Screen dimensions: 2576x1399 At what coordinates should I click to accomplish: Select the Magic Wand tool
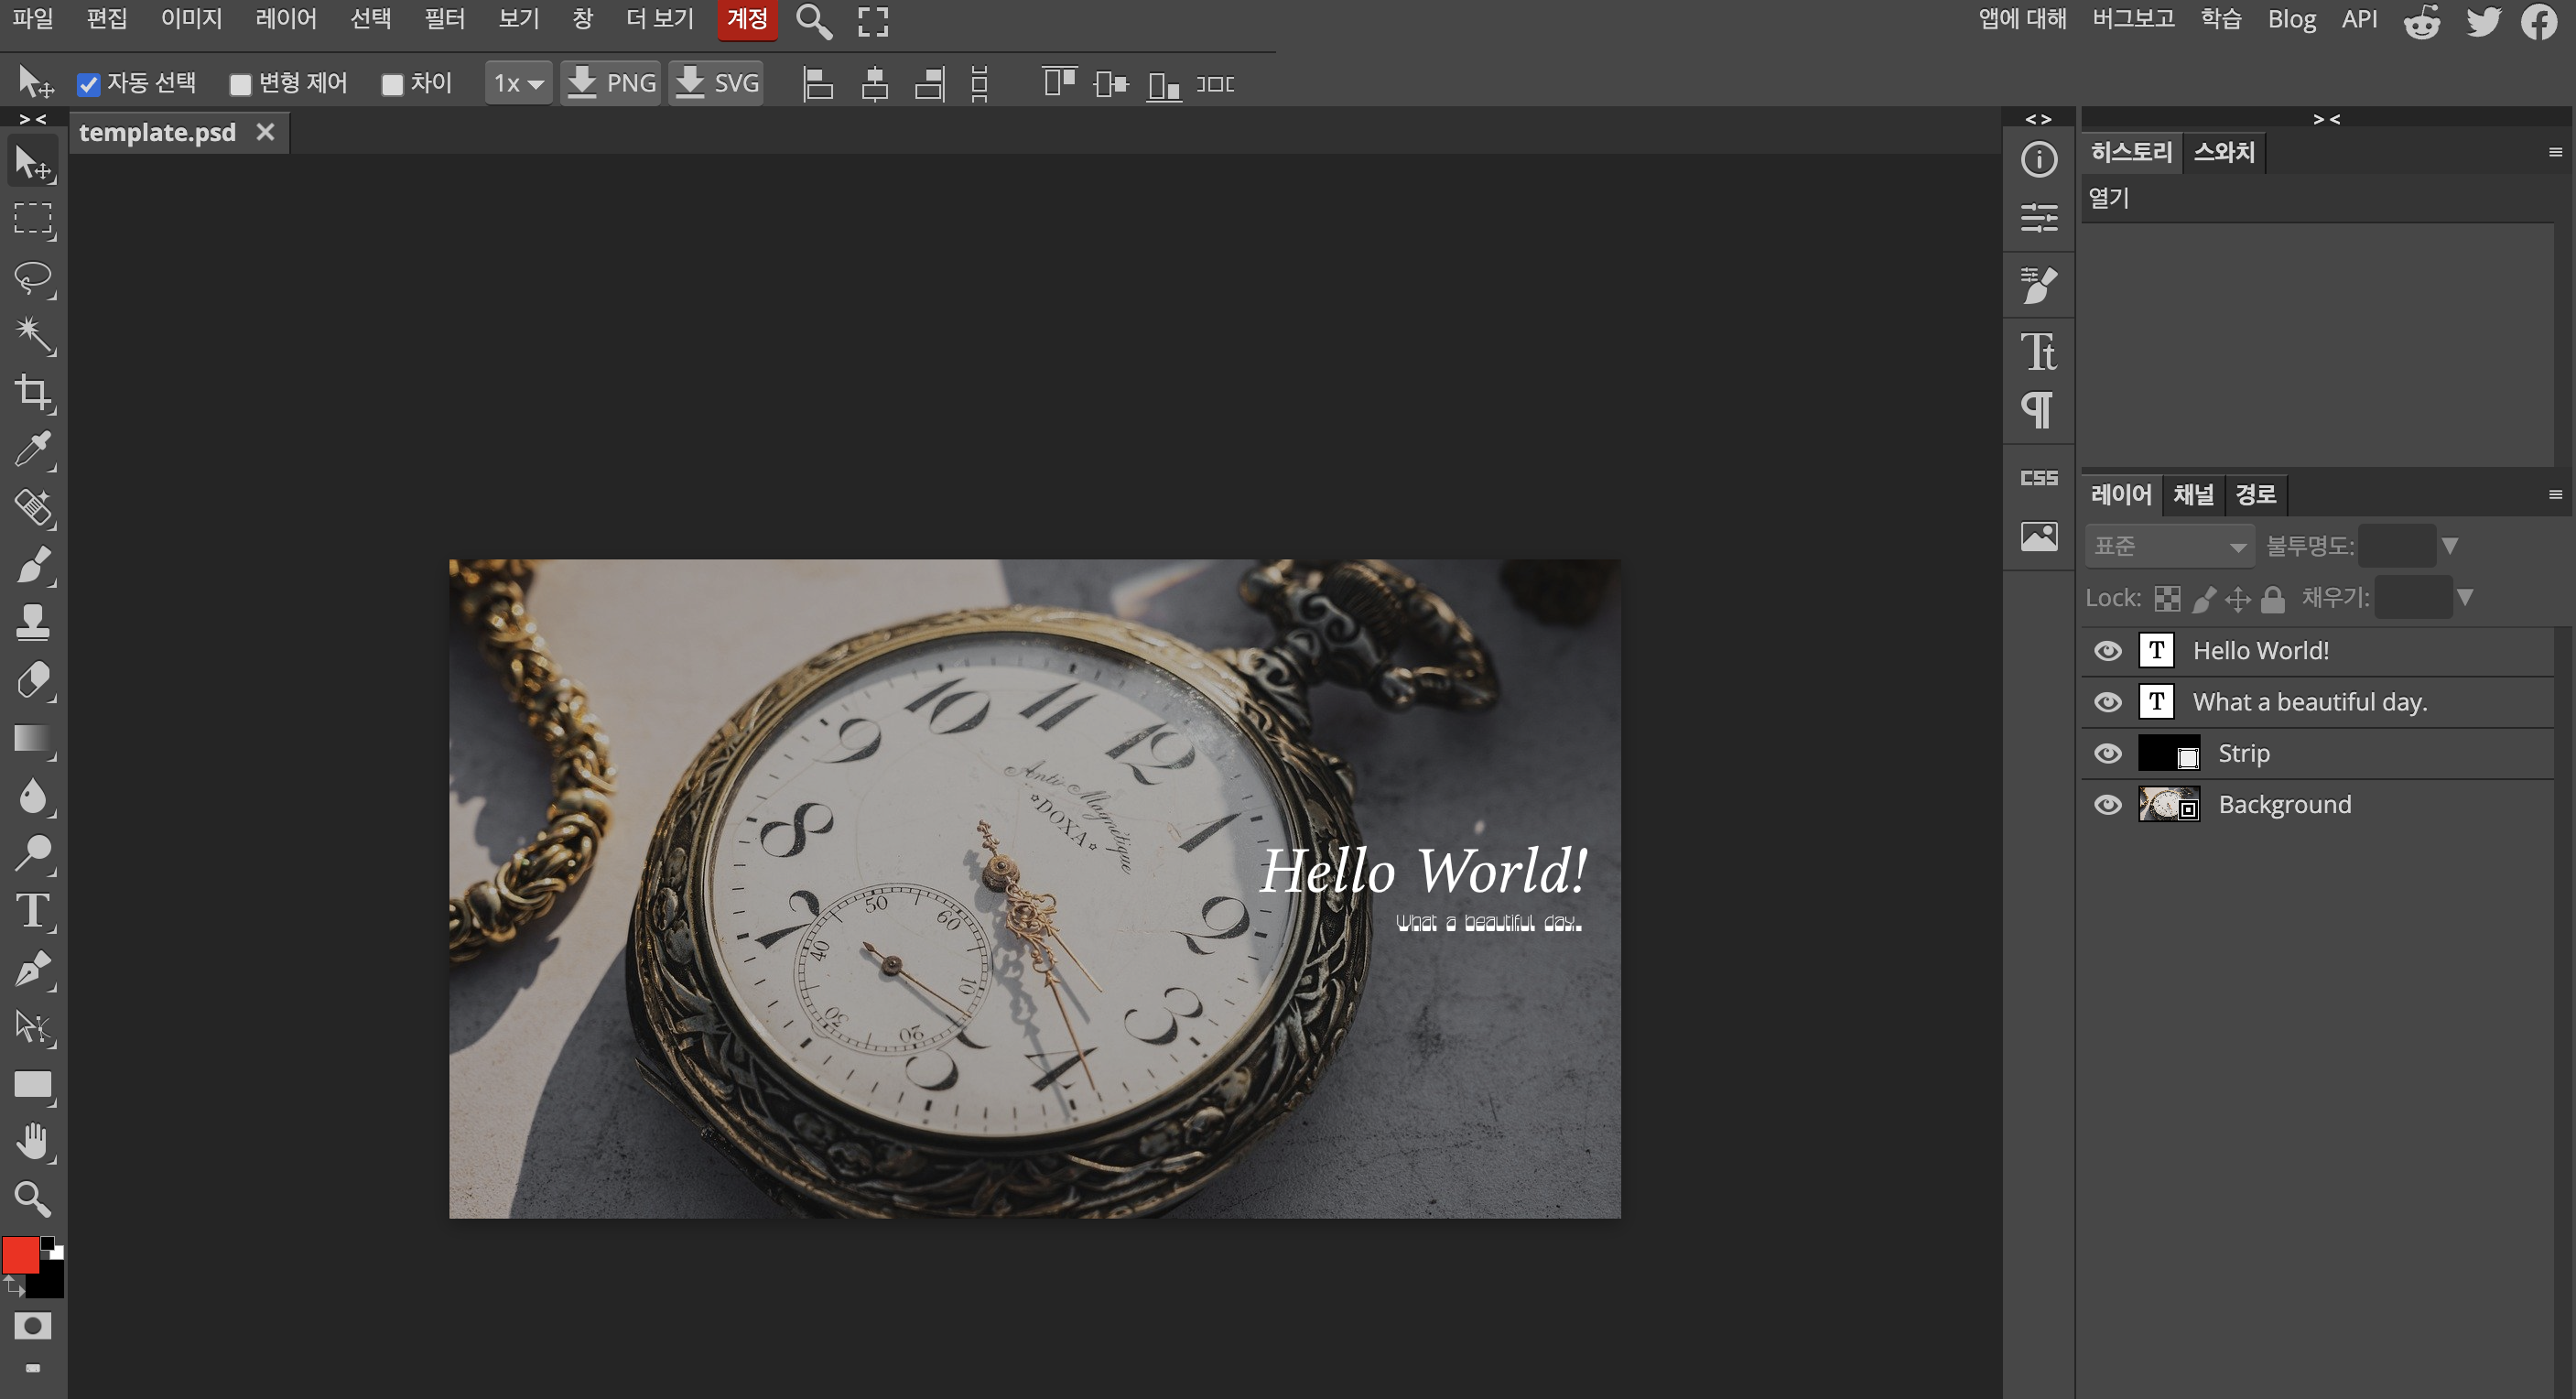[33, 335]
